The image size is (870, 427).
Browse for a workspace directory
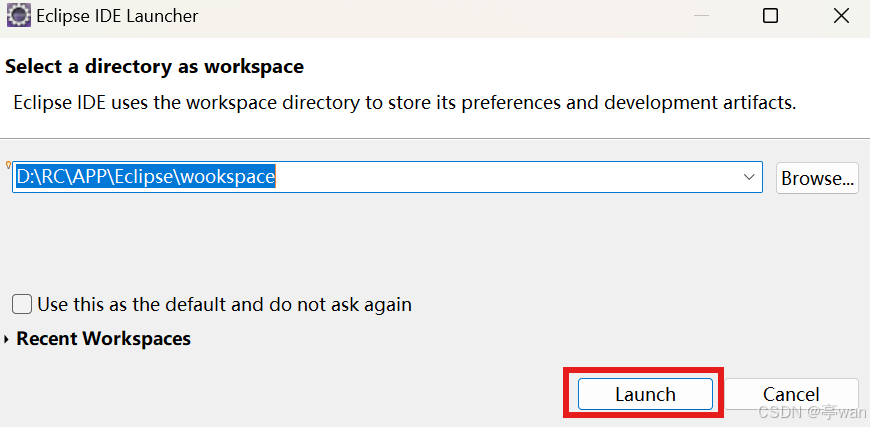(817, 178)
